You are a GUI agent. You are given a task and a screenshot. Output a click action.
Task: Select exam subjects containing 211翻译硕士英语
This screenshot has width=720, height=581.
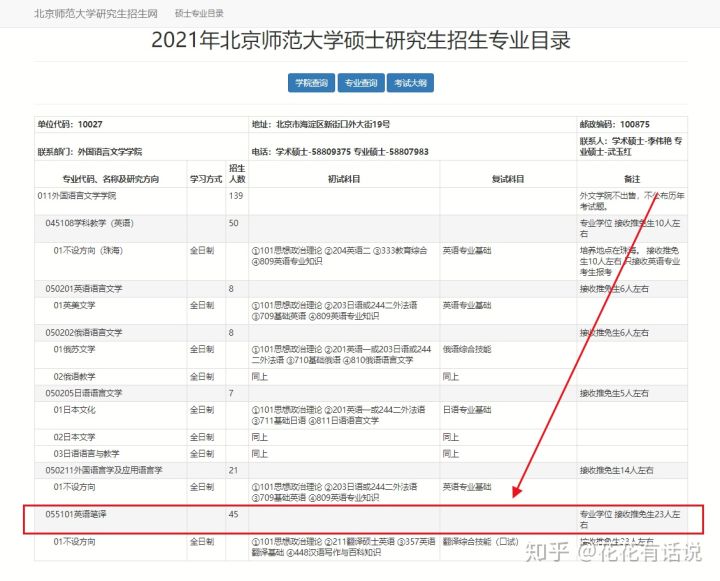[343, 547]
